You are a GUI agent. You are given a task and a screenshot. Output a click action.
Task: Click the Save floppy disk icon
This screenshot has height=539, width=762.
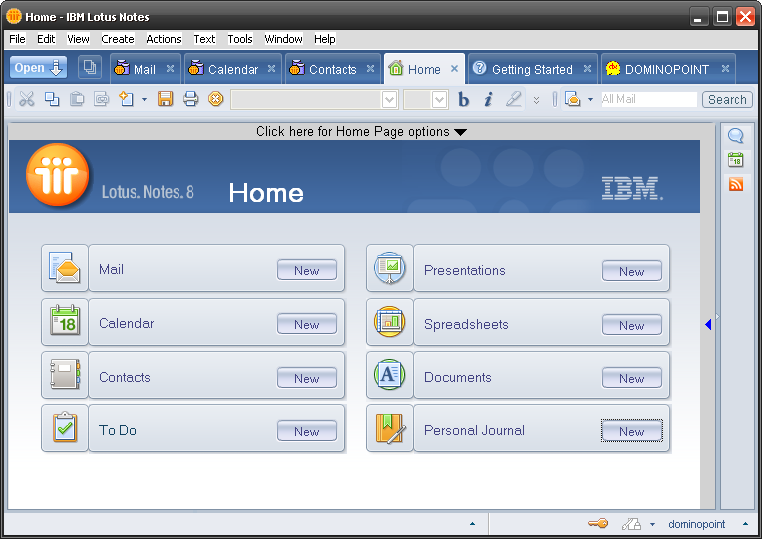(165, 99)
